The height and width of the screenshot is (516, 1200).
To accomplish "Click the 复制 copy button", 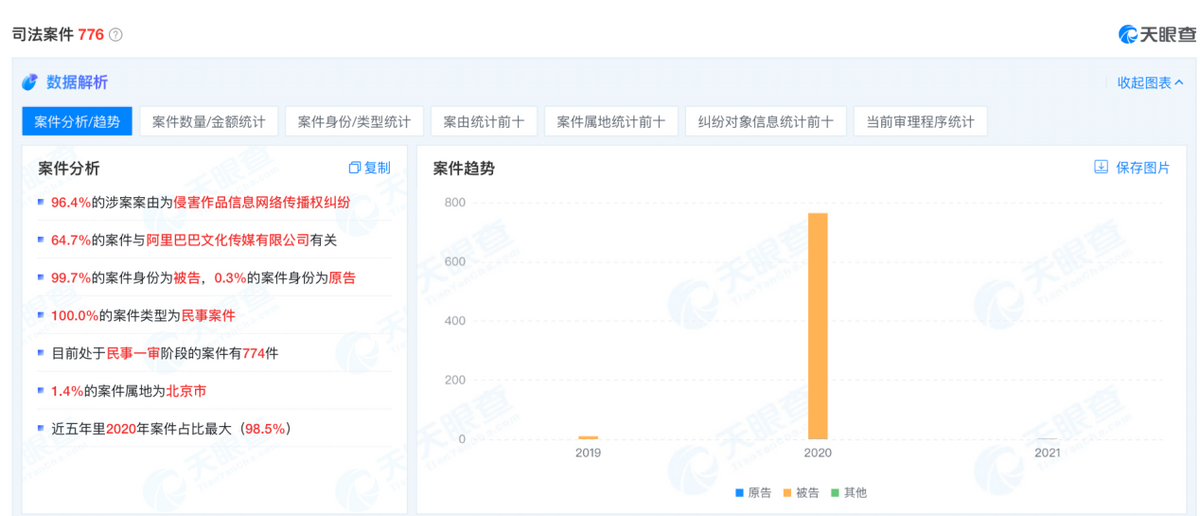I will tap(369, 168).
